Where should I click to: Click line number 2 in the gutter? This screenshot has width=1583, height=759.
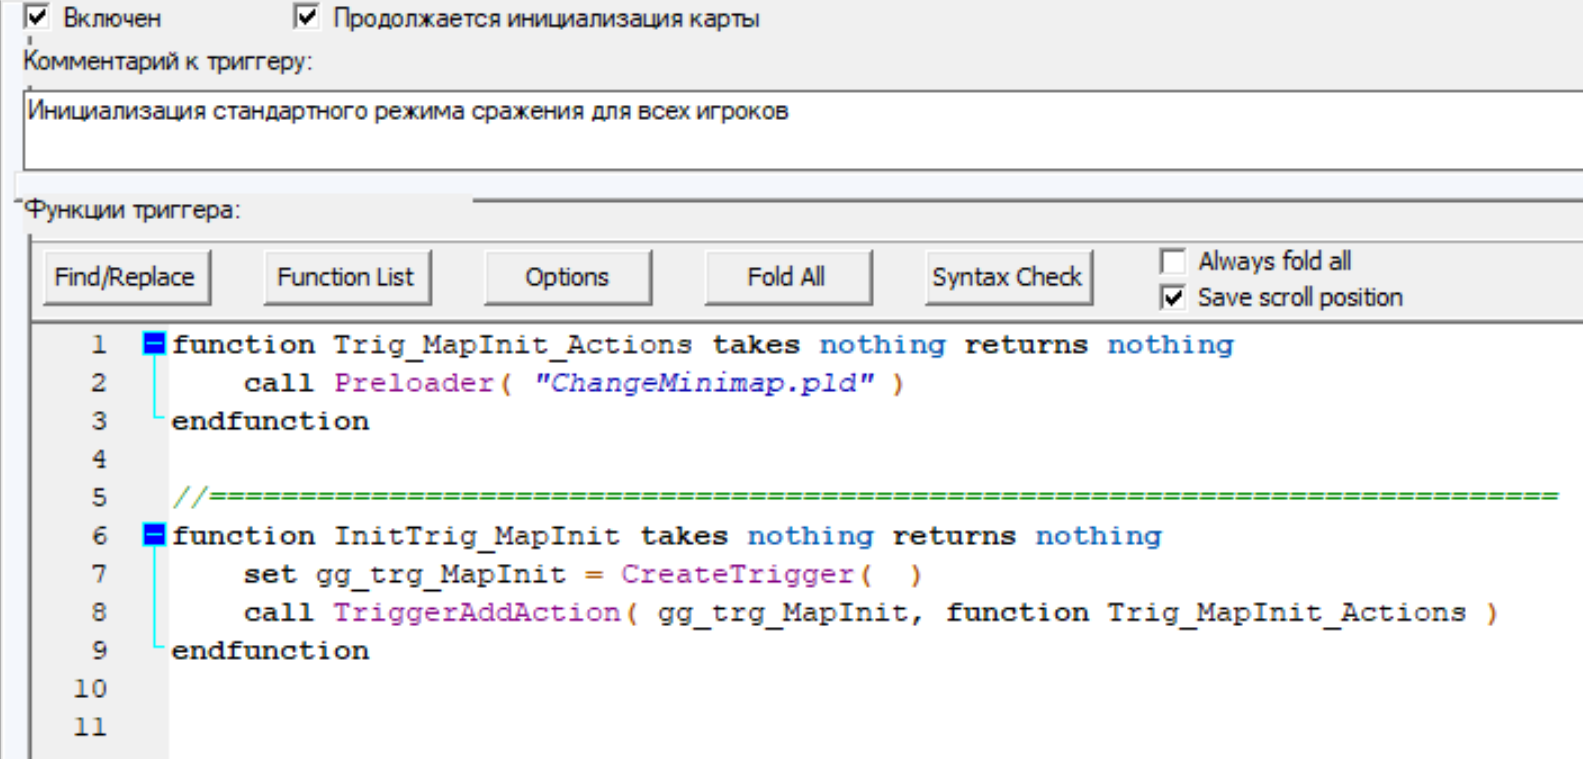(x=98, y=383)
